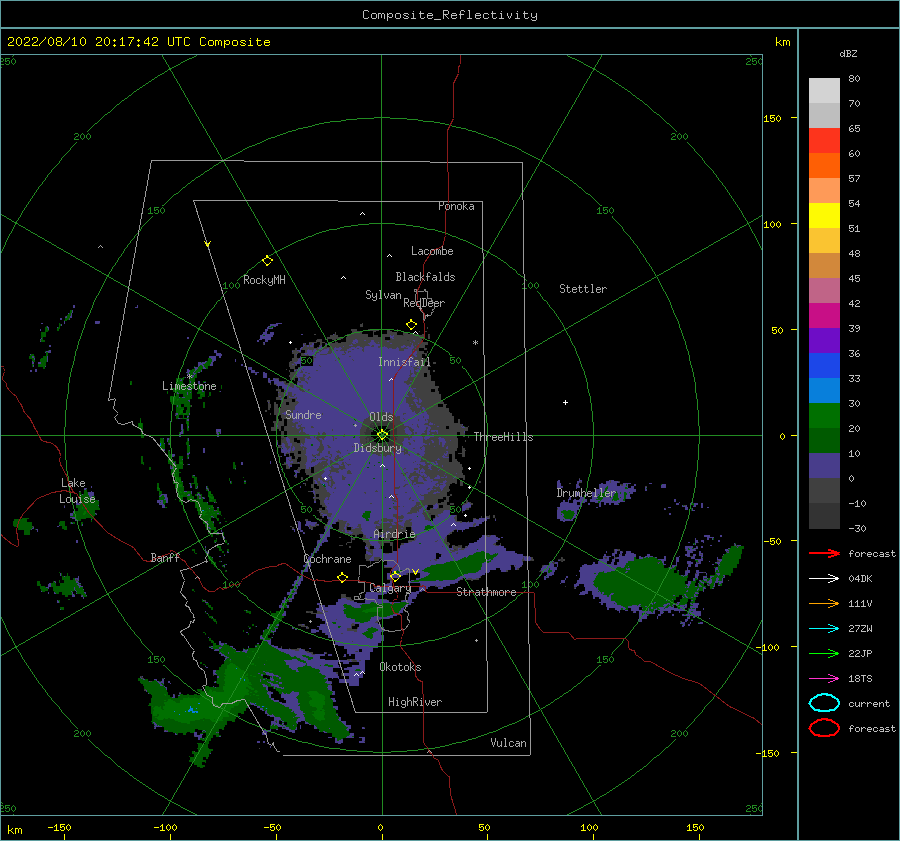Click the green 22JP arrow legend icon
This screenshot has width=900, height=841.
(x=824, y=653)
